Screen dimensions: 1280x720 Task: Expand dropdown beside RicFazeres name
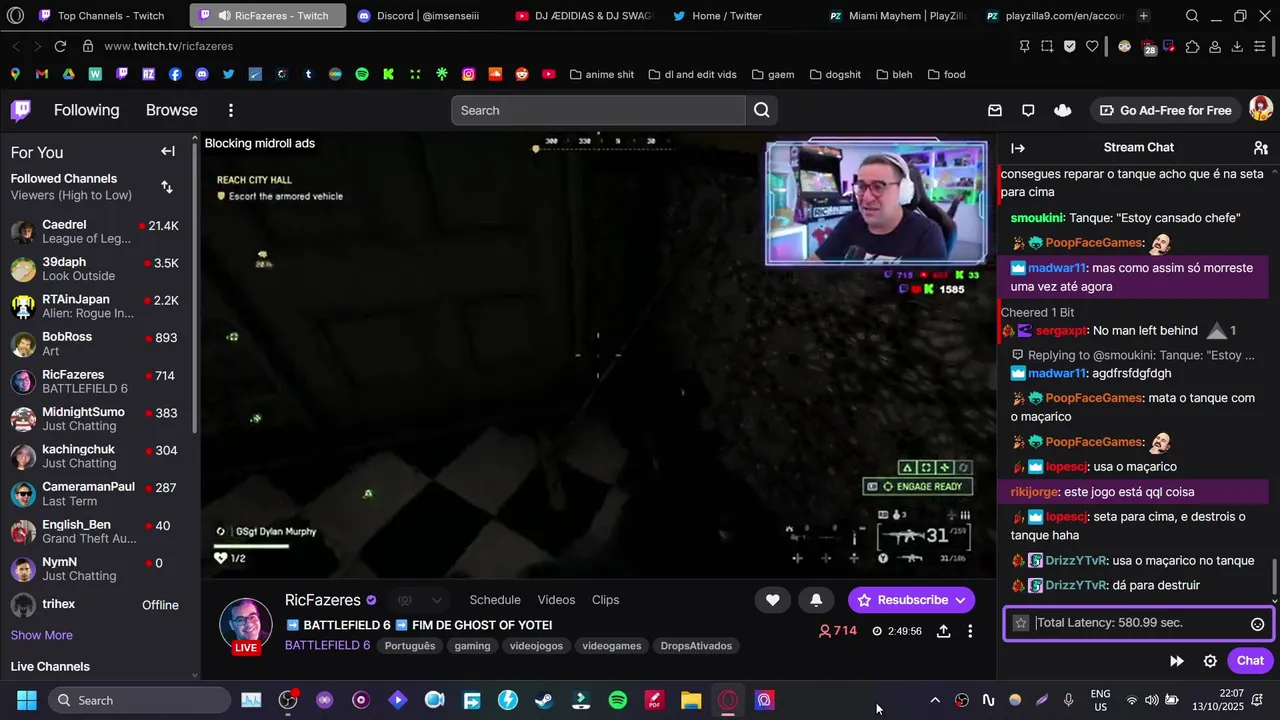pyautogui.click(x=437, y=600)
